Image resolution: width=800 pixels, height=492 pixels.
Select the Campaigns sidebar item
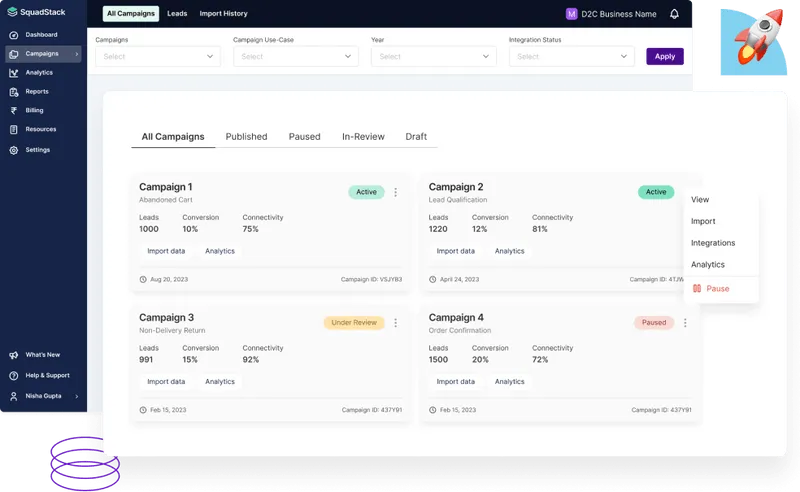tap(43, 54)
